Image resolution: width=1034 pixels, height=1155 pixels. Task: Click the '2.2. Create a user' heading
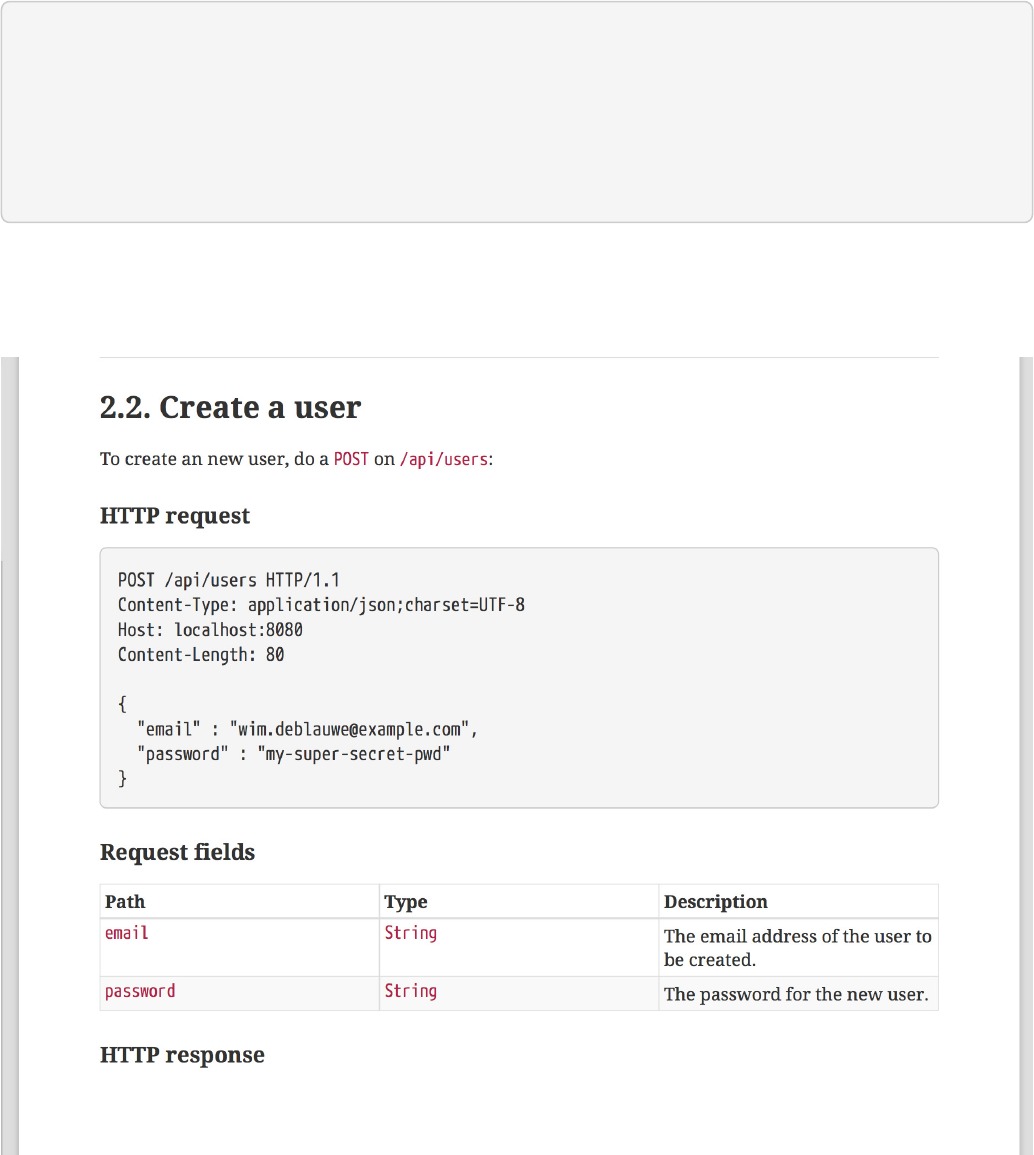[x=230, y=407]
